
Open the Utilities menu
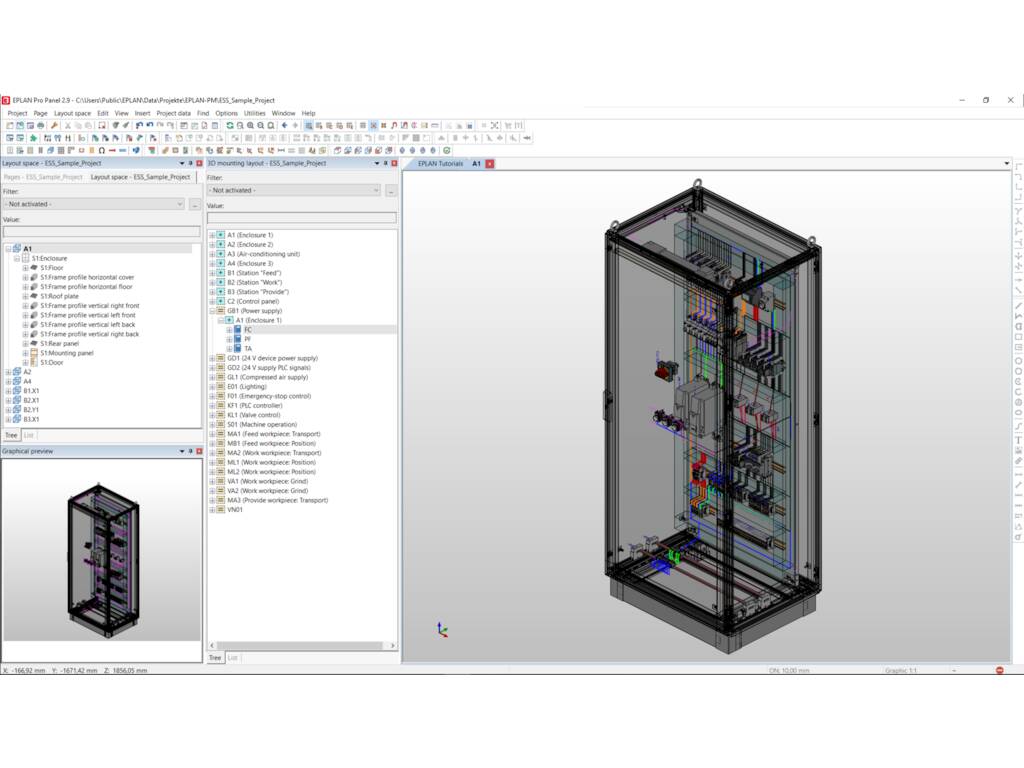tap(255, 113)
